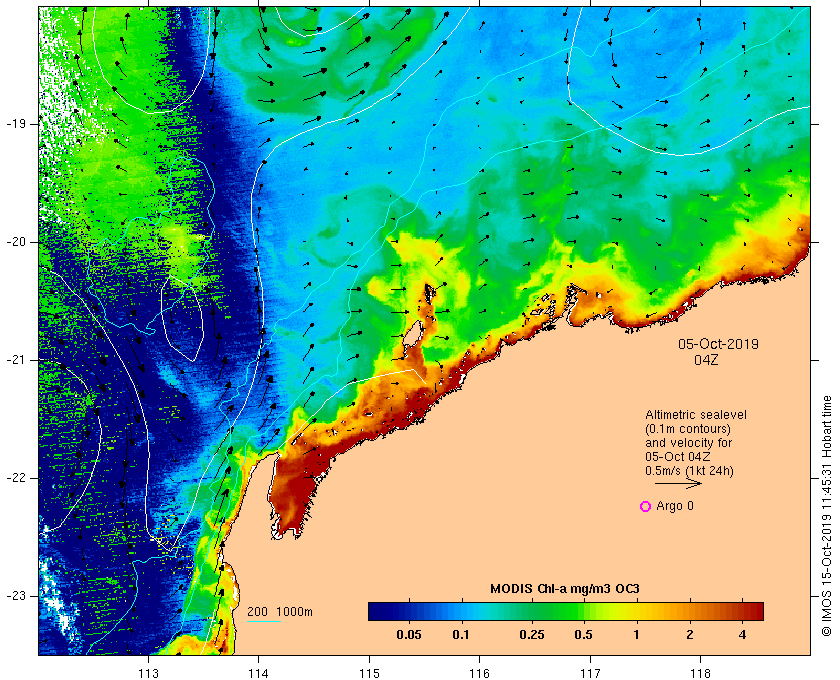Click the colorbar title 'MODIS Chl-a mg/m3 OC3'
Viewport: 840px width, 680px height.
click(x=565, y=589)
